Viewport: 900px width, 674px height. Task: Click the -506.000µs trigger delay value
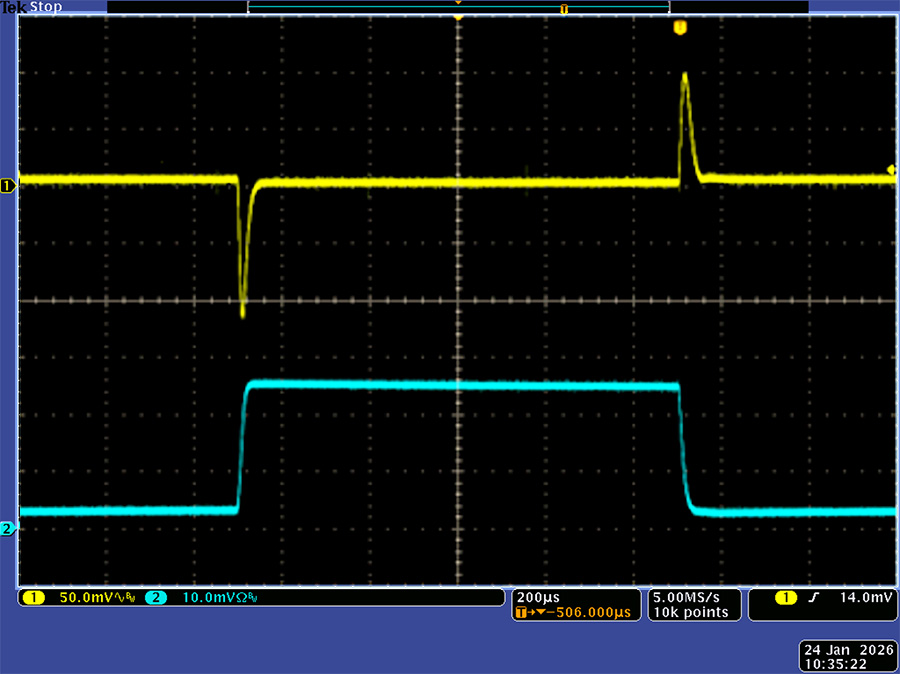pos(588,613)
